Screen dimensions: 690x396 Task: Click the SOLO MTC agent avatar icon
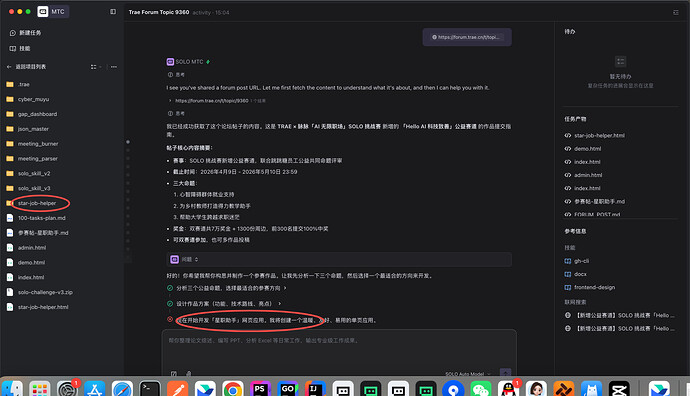pyautogui.click(x=170, y=62)
